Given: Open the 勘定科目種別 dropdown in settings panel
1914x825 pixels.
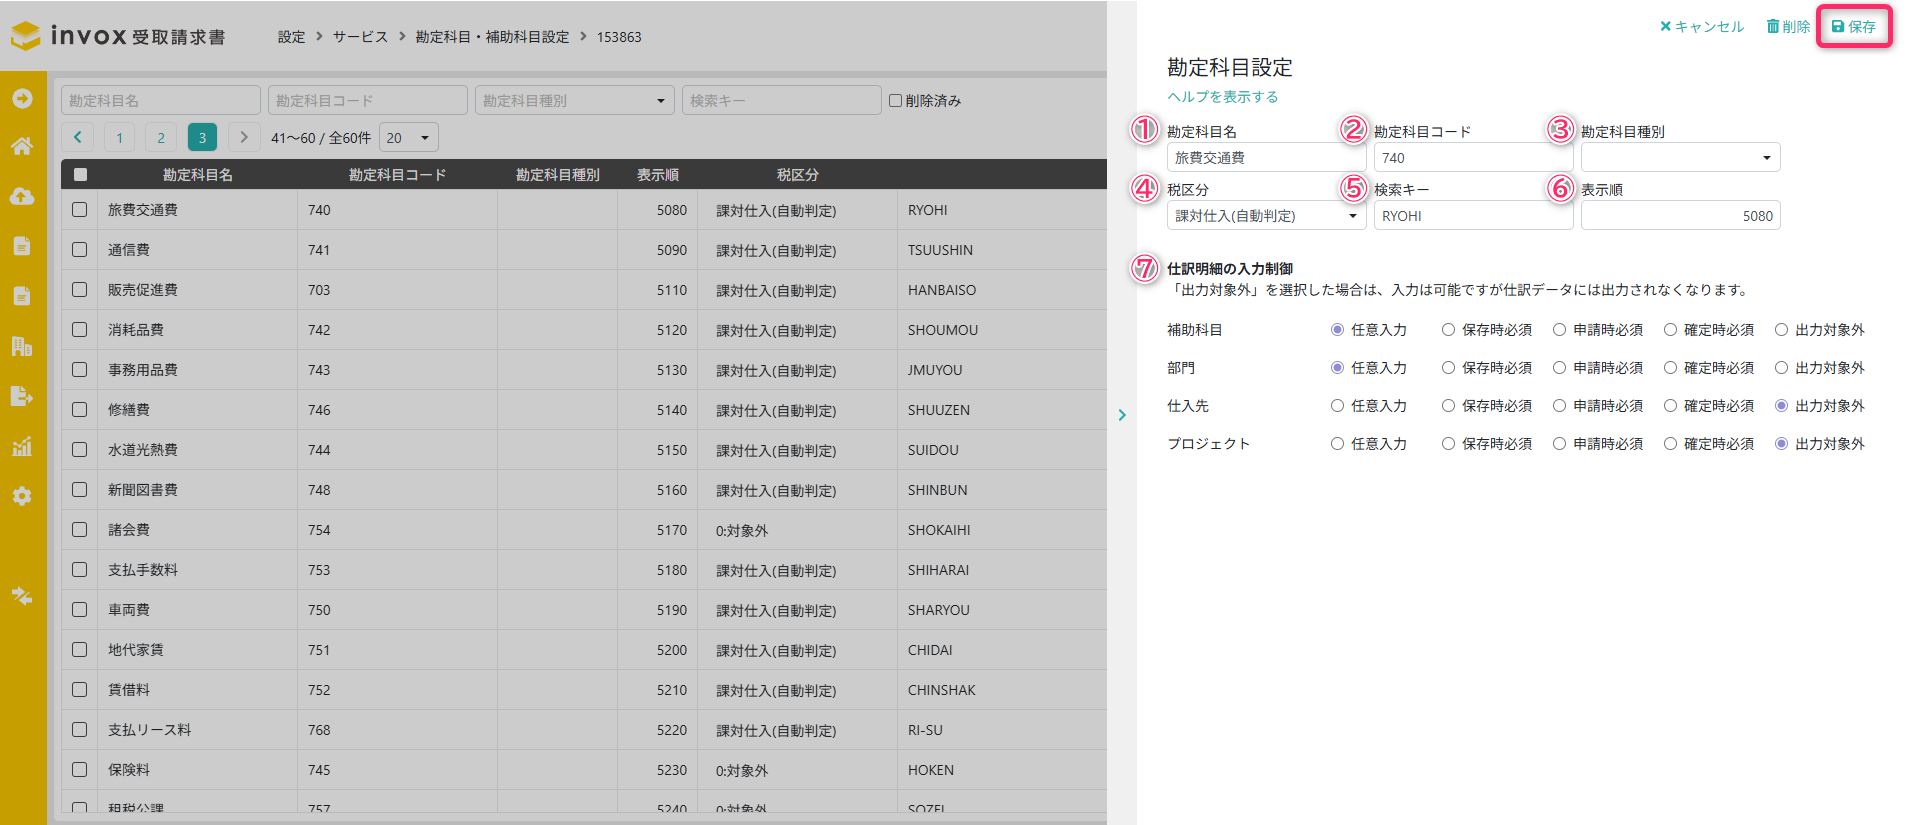Looking at the screenshot, I should (x=1680, y=158).
